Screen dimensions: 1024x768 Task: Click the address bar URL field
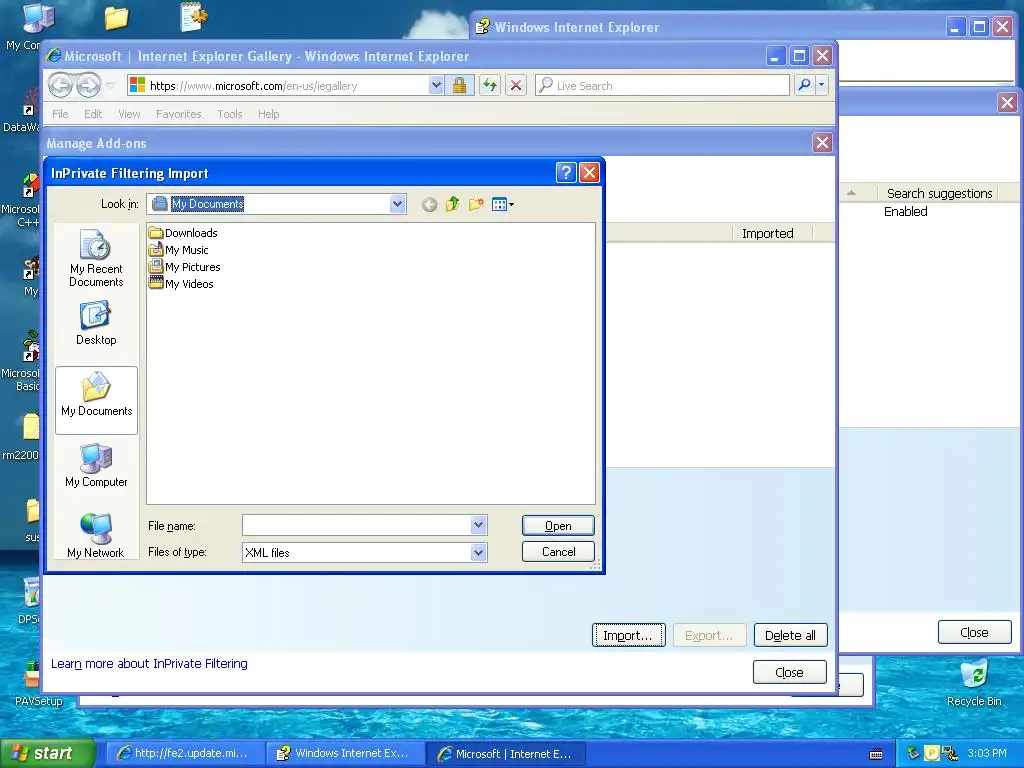[x=287, y=86]
